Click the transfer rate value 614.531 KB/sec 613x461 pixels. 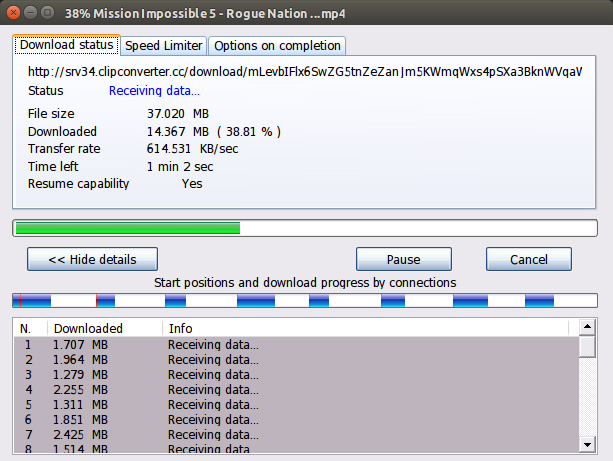[192, 149]
